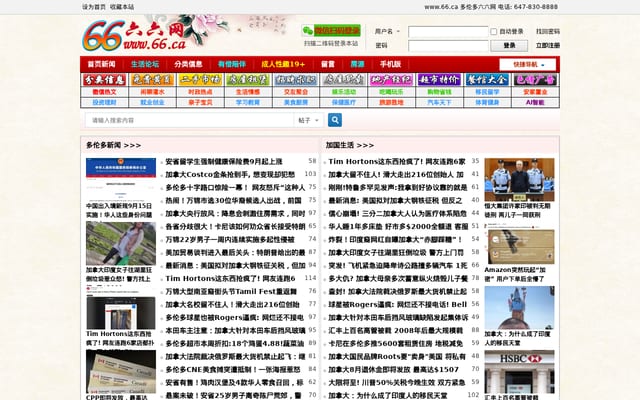Open the 用户名 login type dropdown
The width and height of the screenshot is (640, 400).
click(x=387, y=31)
